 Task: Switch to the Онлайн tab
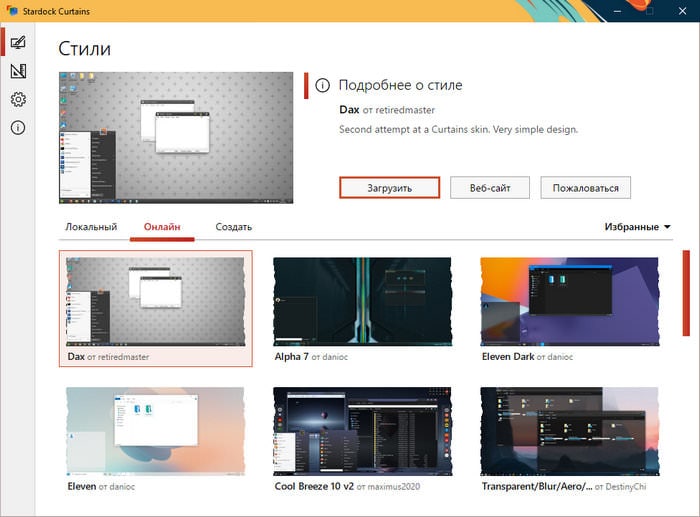pyautogui.click(x=162, y=227)
